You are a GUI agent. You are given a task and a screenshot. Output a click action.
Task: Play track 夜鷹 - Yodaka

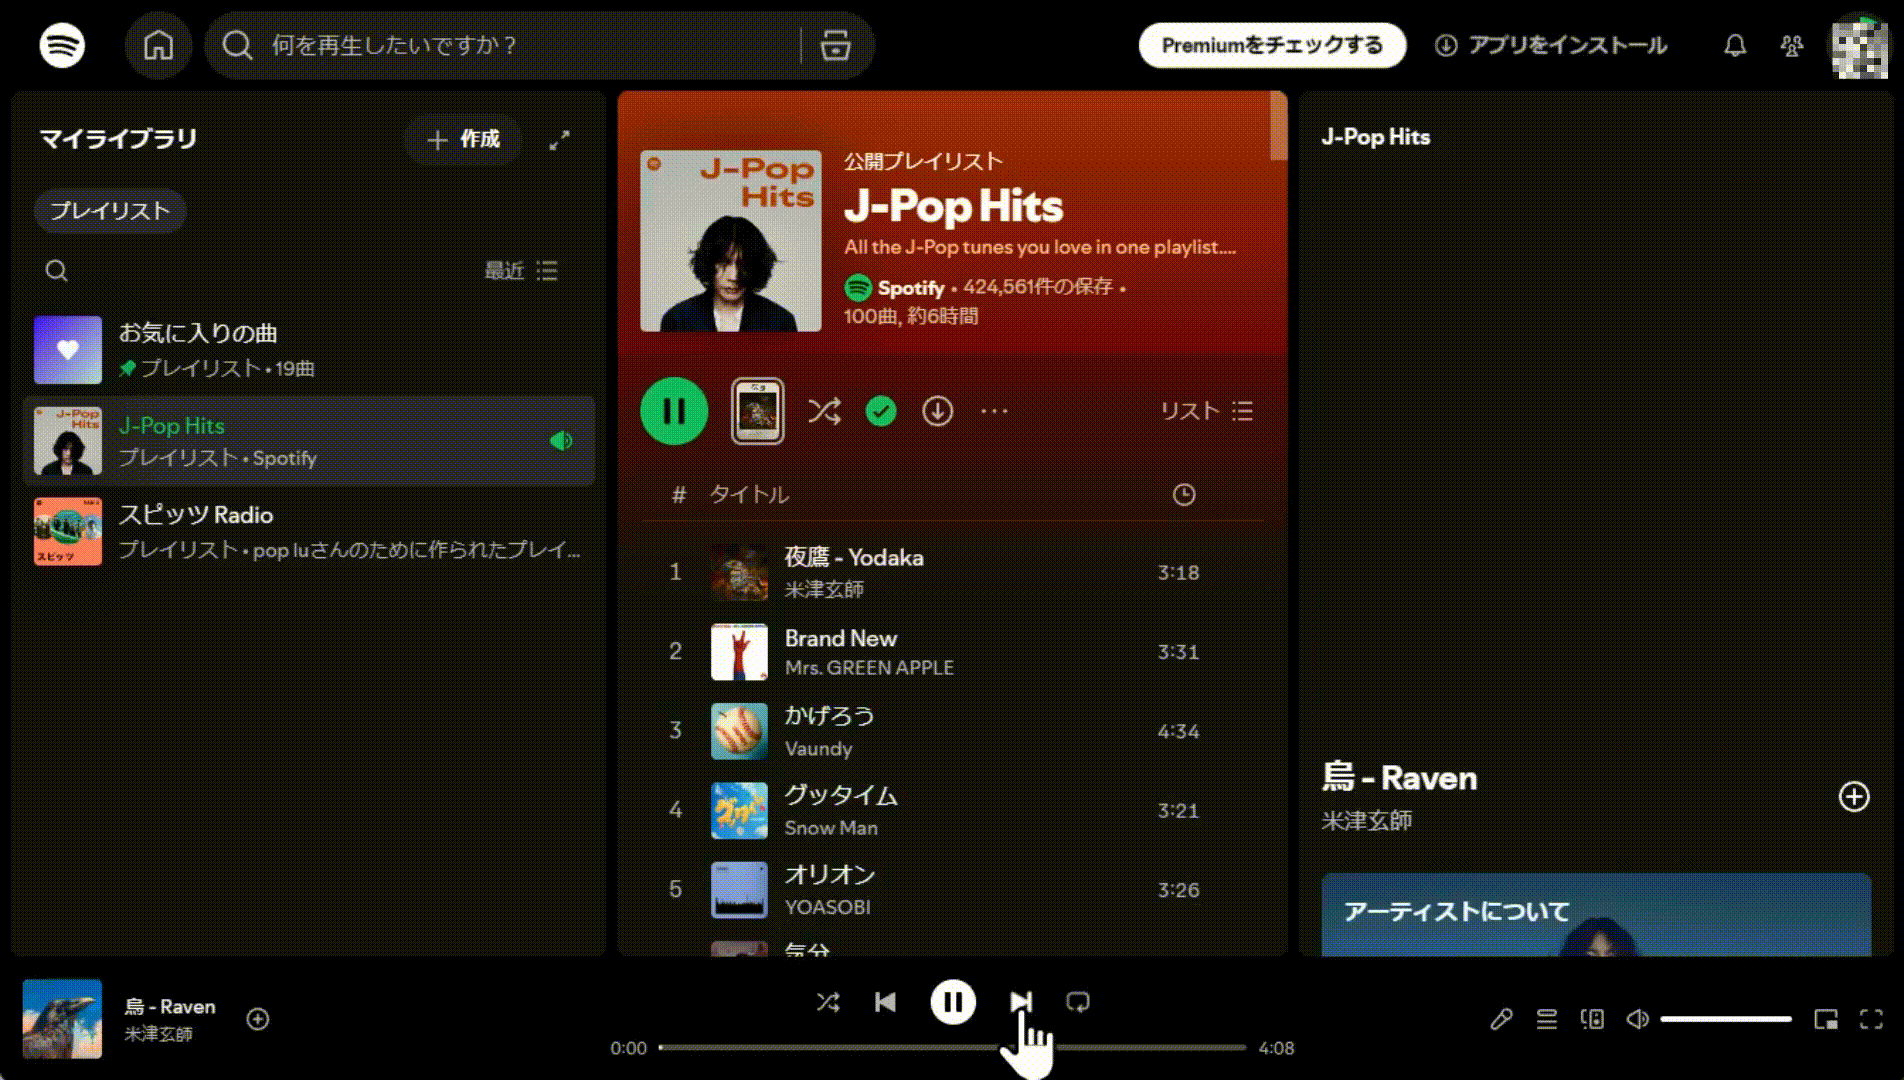pyautogui.click(x=951, y=572)
